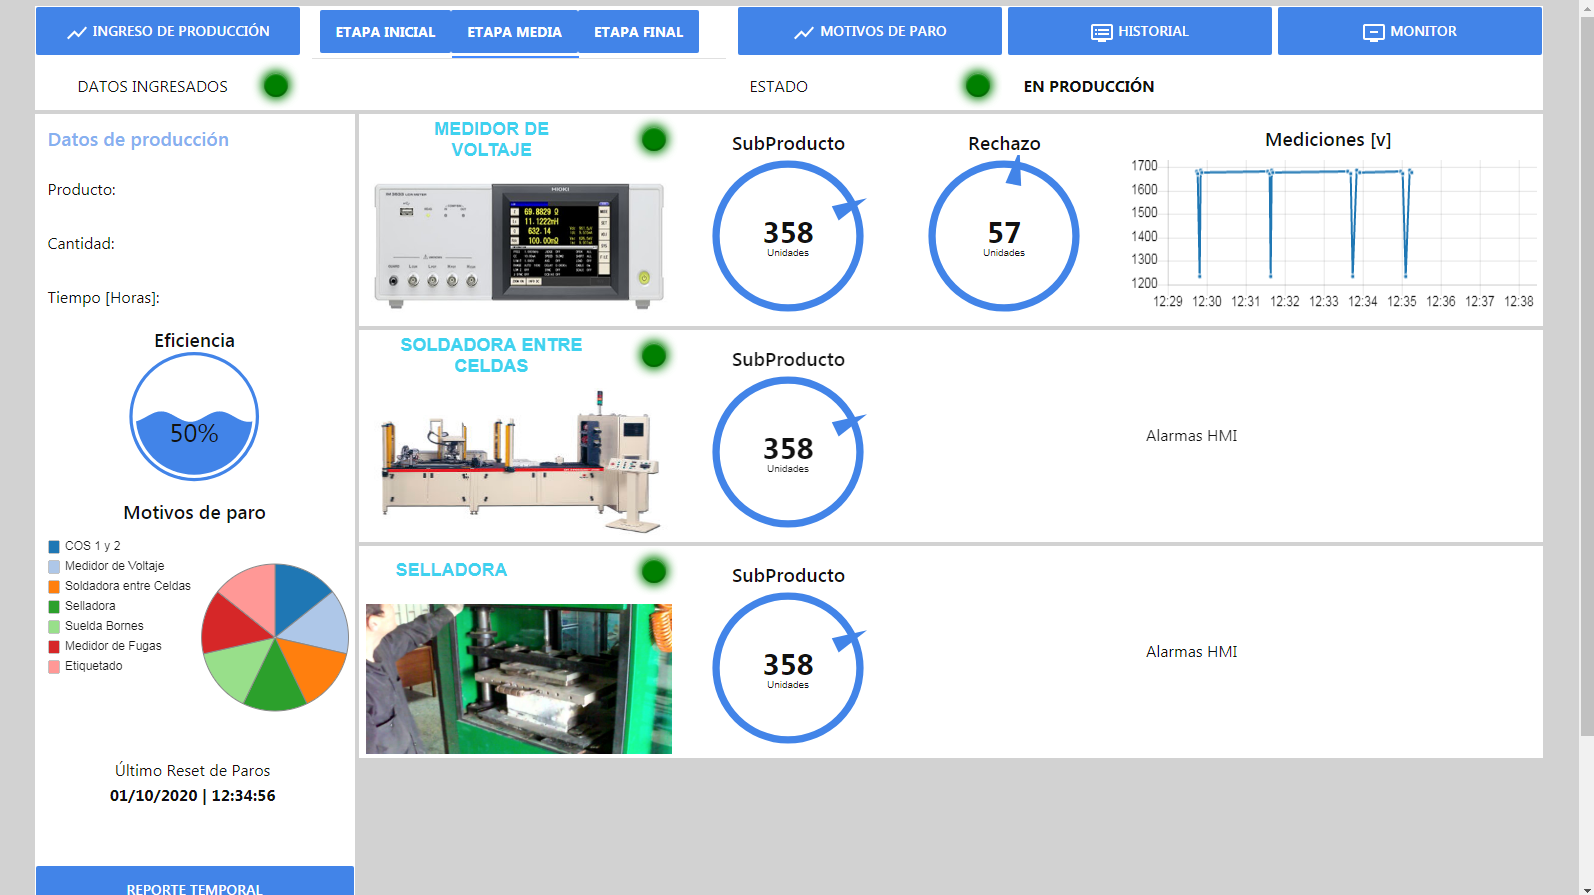Click the Rechazo 57 units gauge

coord(1004,237)
